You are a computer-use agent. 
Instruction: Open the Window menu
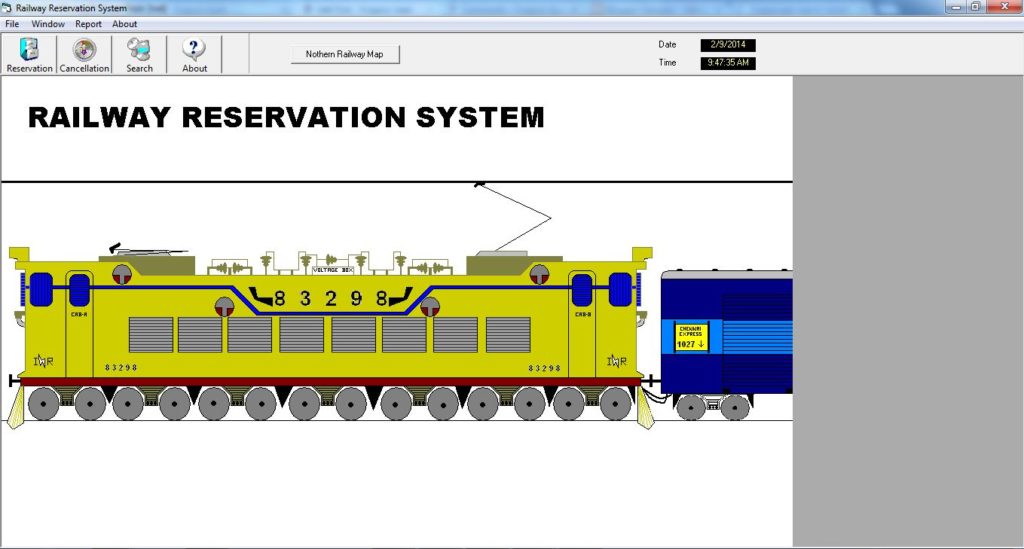[x=48, y=24]
